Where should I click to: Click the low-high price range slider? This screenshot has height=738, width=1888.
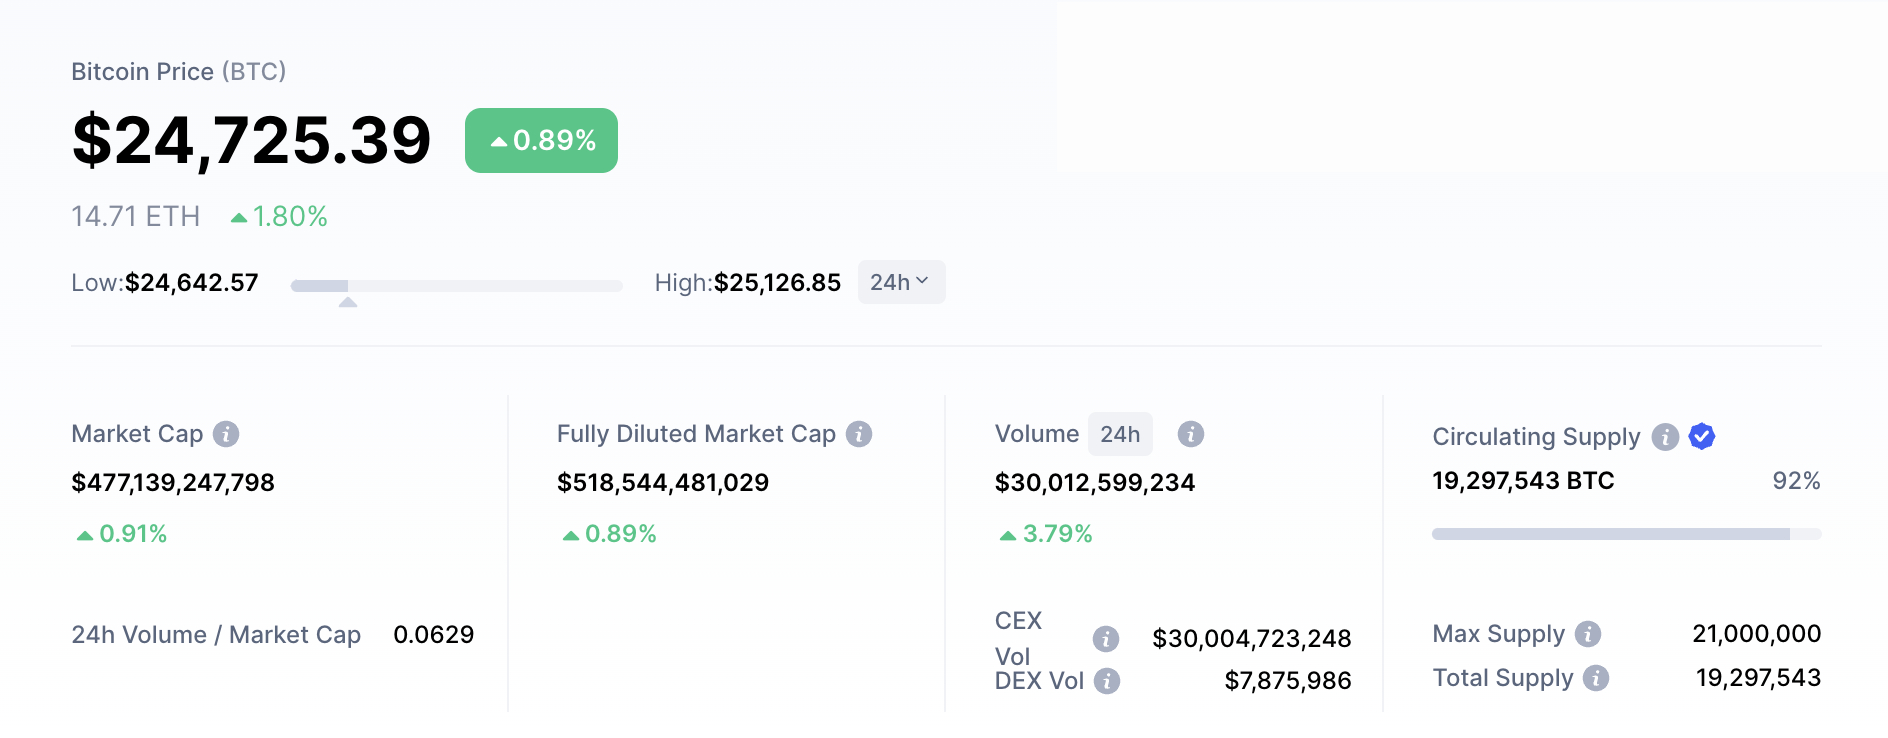456,286
